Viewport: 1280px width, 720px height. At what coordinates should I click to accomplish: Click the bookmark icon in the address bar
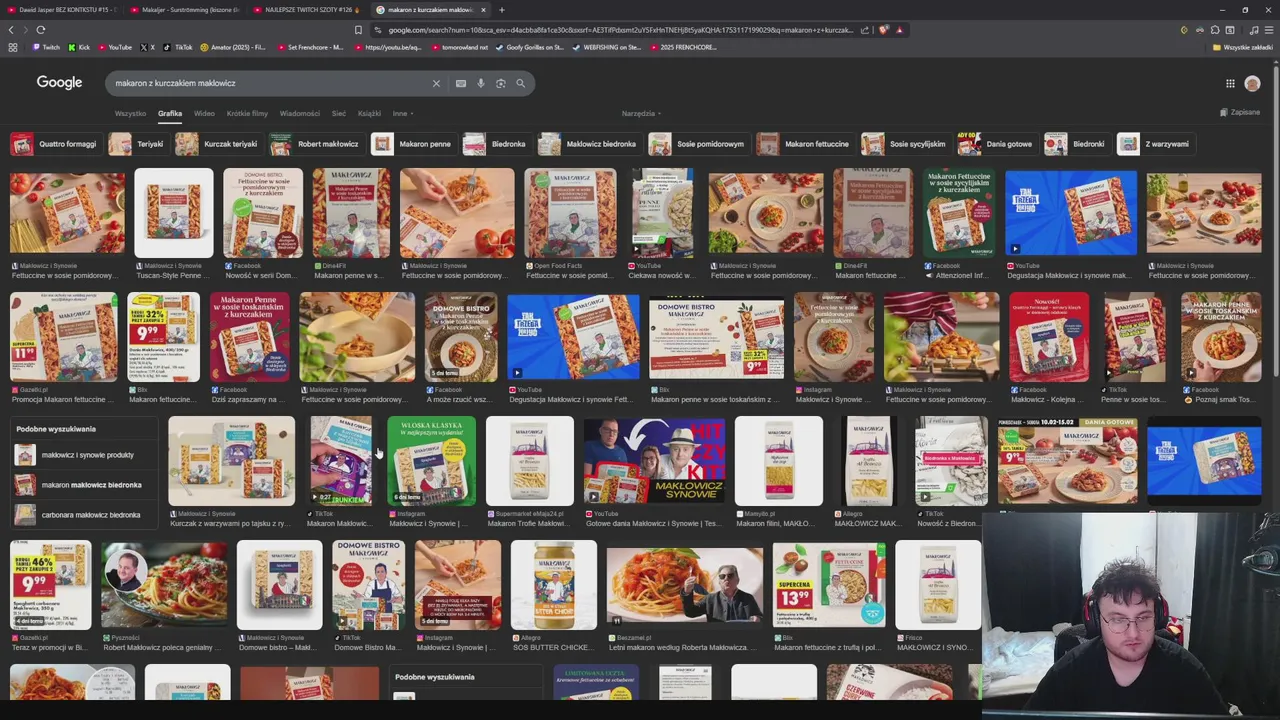(x=358, y=30)
